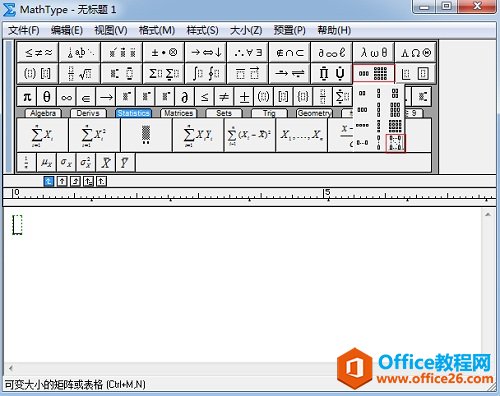500x396 pixels.
Task: Insert not-equal symbol from small bar
Action: click(x=224, y=97)
